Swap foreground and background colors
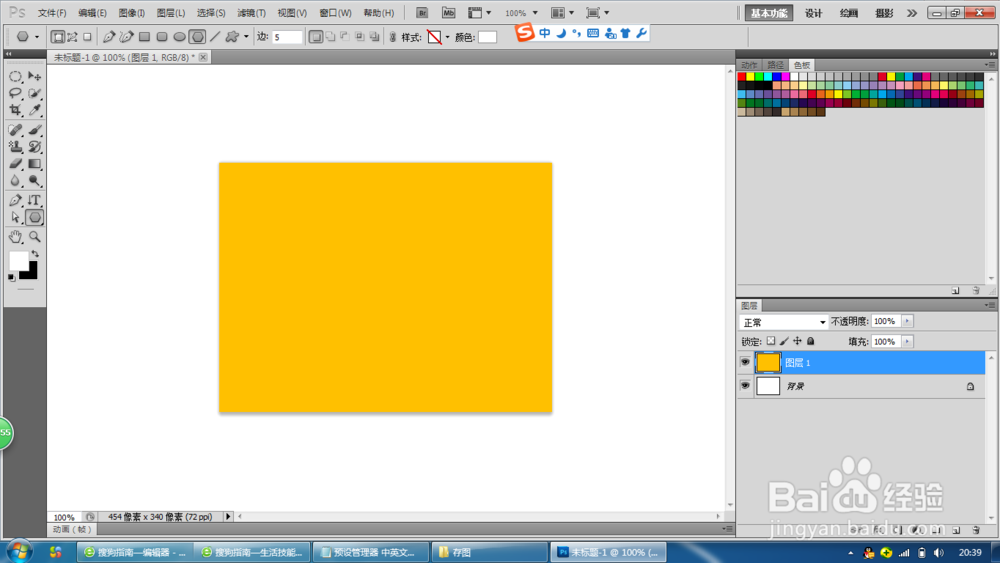Image resolution: width=1000 pixels, height=563 pixels. [35, 254]
